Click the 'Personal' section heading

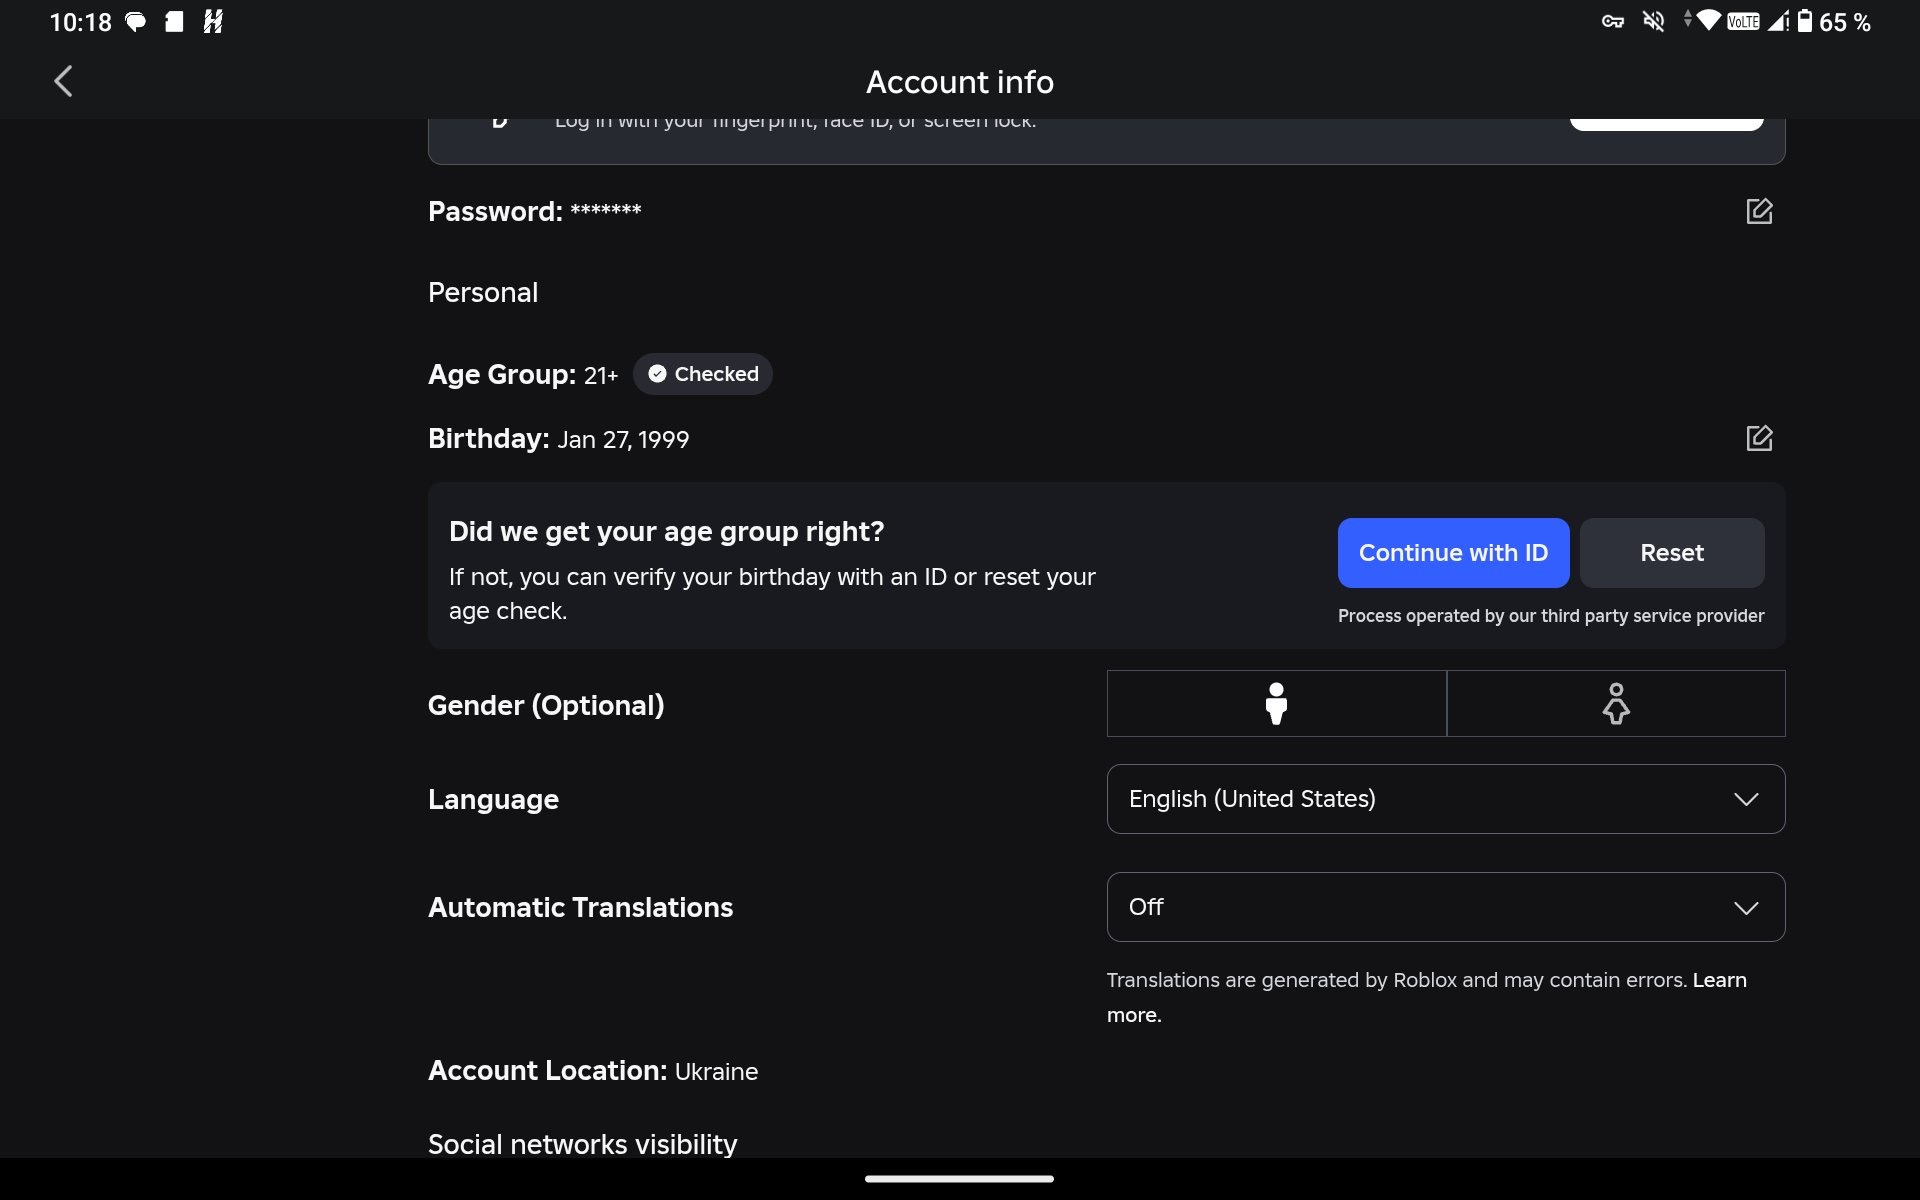point(483,292)
